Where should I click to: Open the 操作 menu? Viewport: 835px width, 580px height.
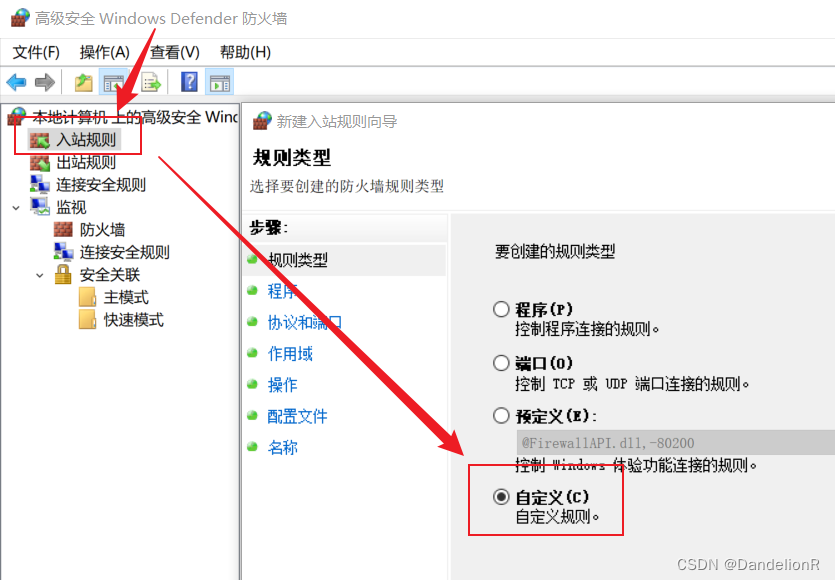[x=105, y=52]
